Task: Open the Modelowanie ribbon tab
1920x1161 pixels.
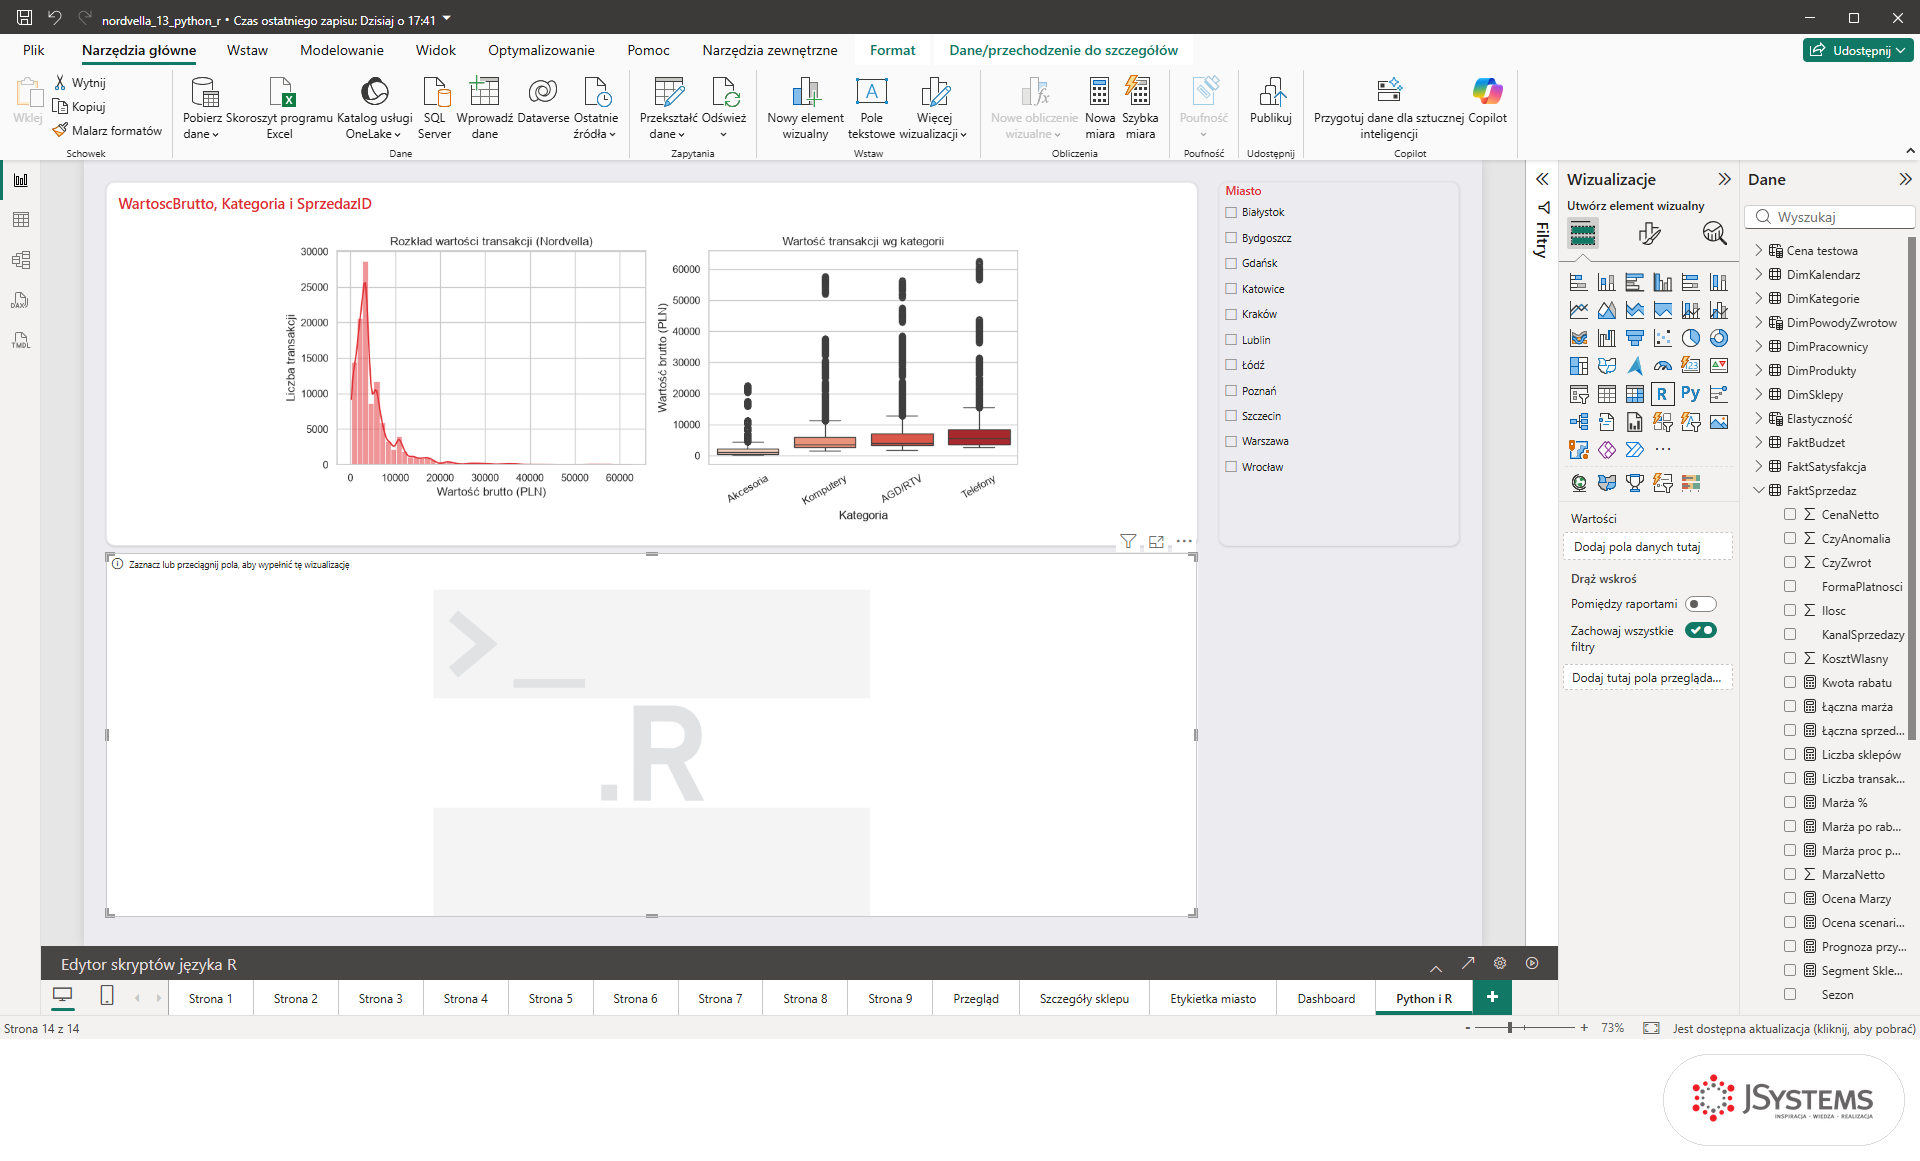Action: (341, 50)
